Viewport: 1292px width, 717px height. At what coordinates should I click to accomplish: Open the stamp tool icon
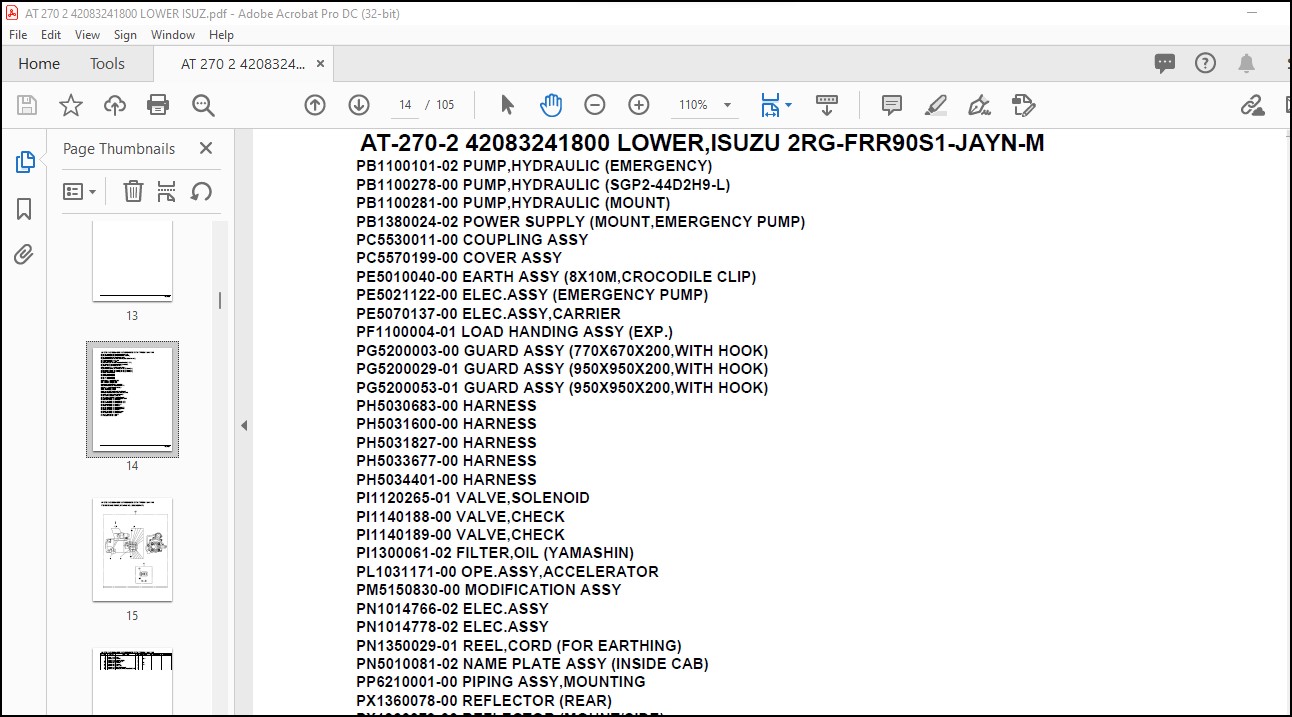[x=1022, y=105]
